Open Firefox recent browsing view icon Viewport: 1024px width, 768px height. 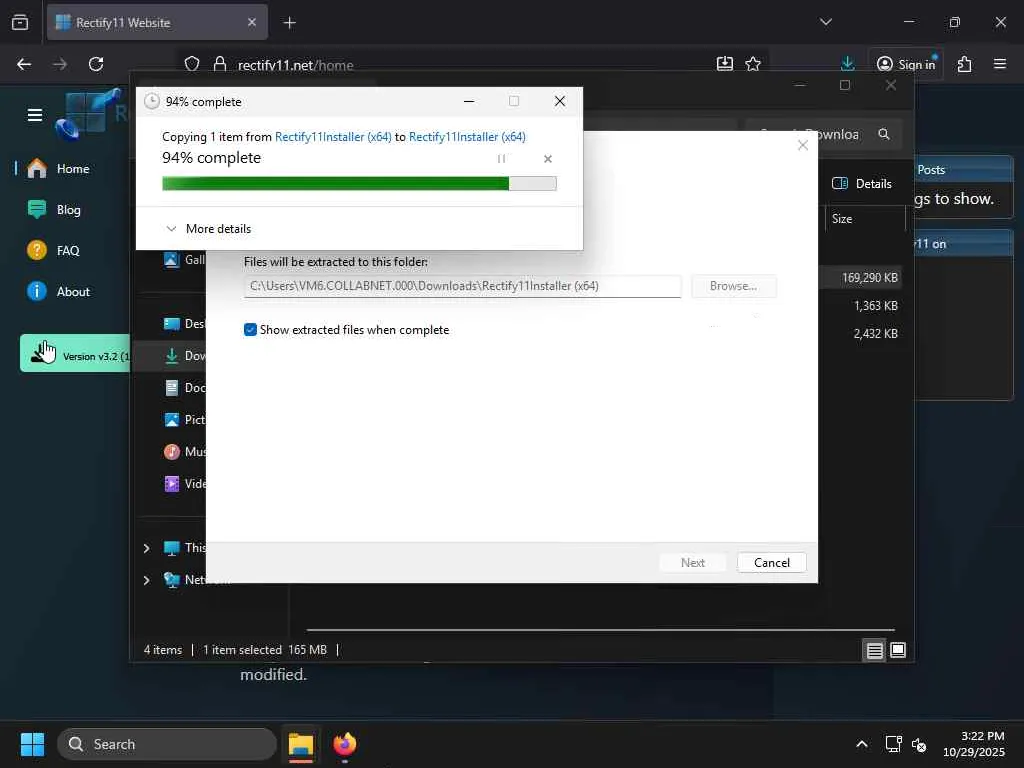20,22
